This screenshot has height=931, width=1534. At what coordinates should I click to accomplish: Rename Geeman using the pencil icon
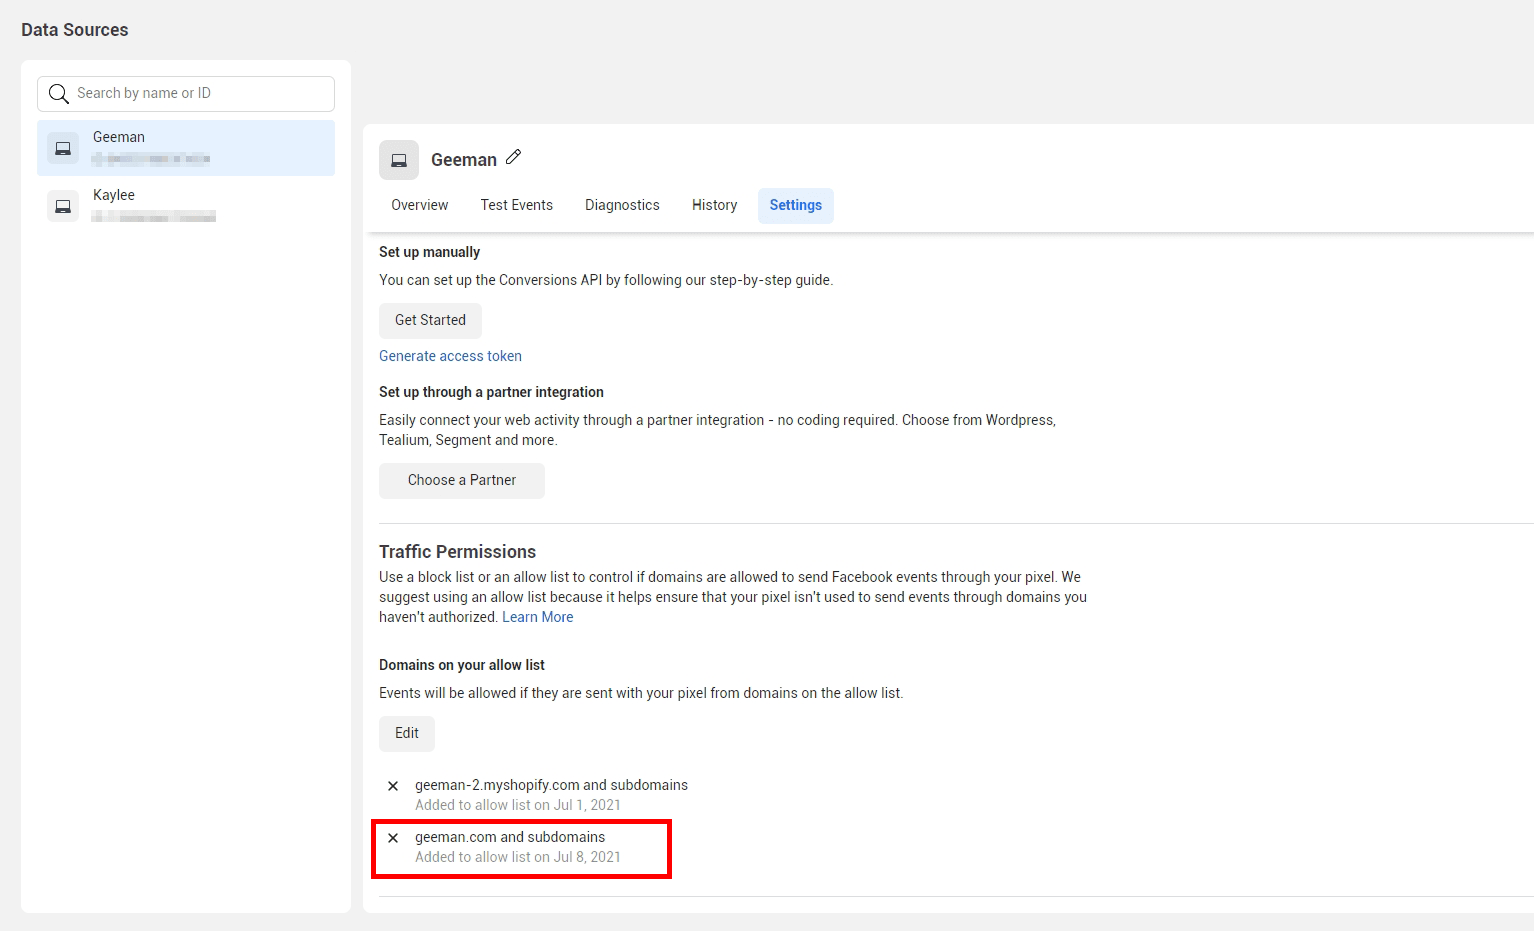514,157
